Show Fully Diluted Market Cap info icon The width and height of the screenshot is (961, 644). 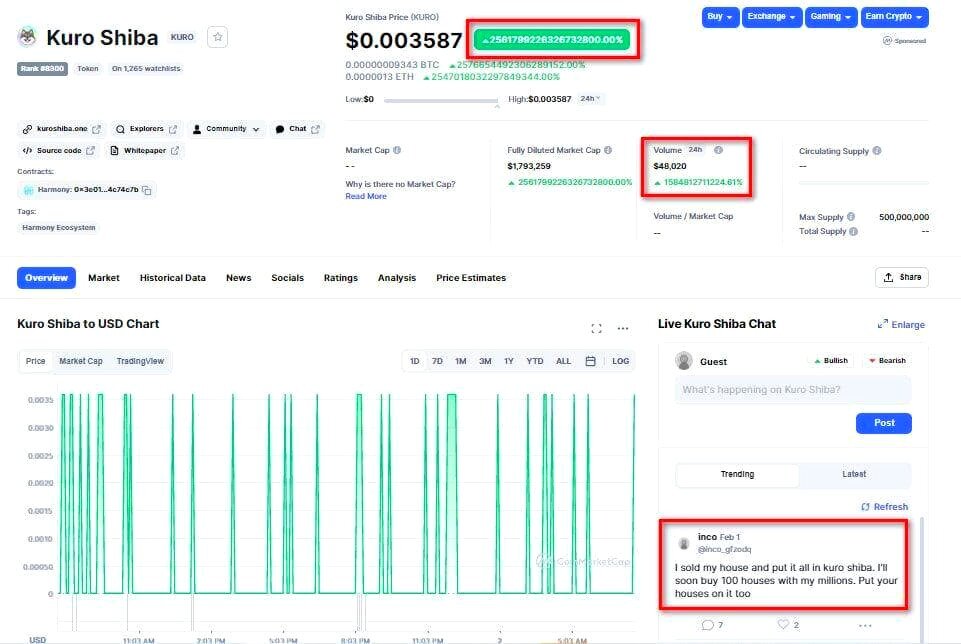(x=608, y=150)
